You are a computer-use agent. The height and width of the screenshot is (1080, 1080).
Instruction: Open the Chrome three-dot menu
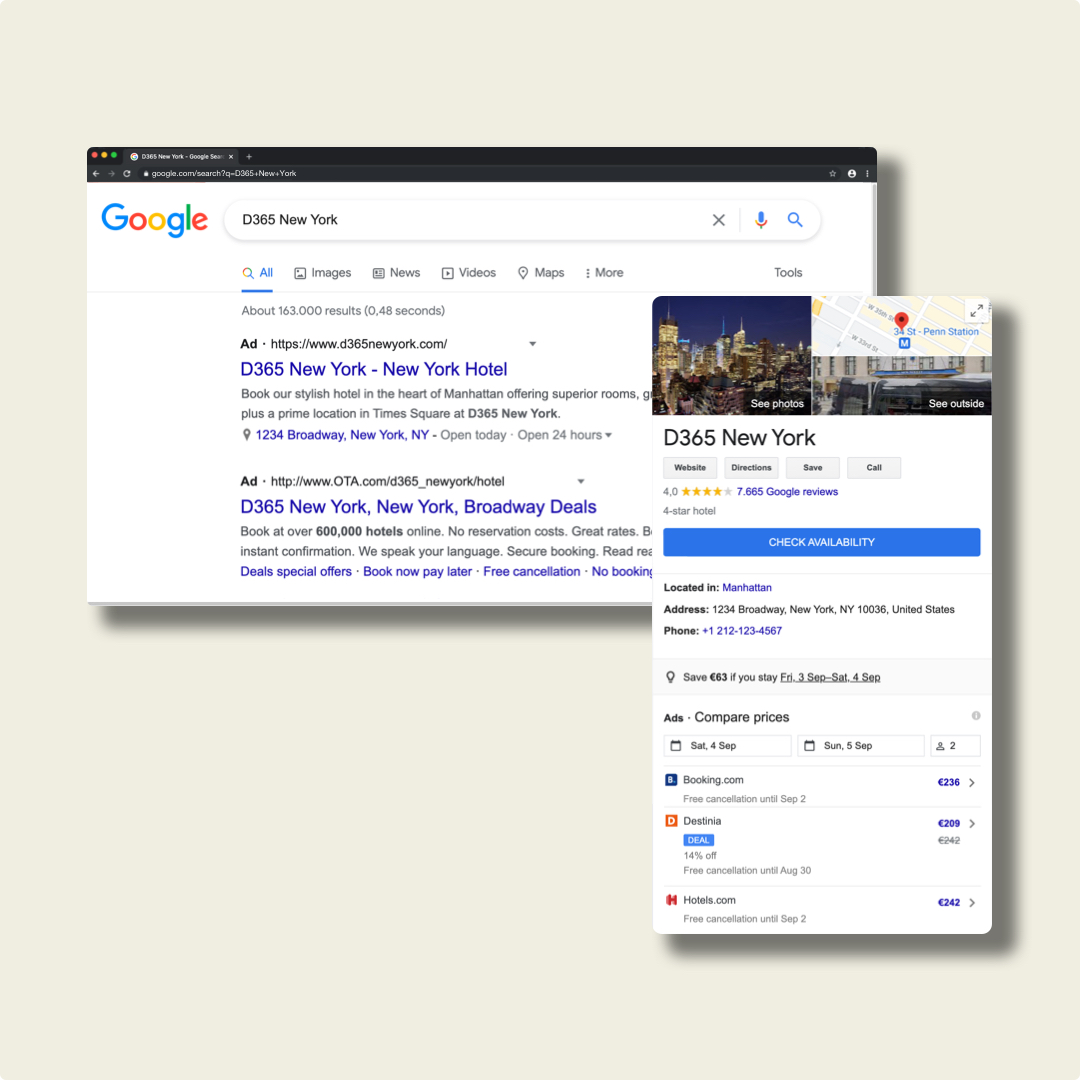pyautogui.click(x=867, y=174)
